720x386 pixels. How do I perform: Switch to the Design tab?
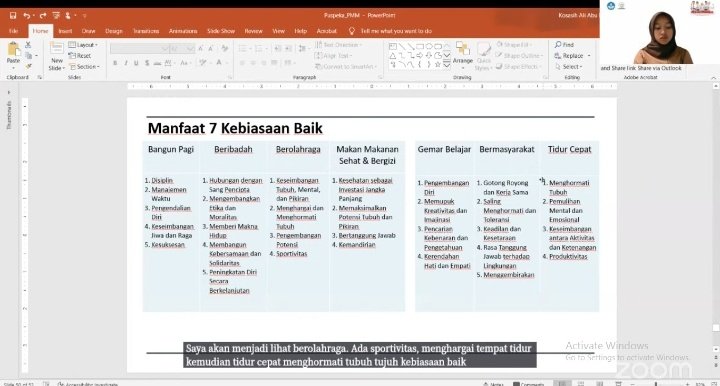[x=114, y=31]
